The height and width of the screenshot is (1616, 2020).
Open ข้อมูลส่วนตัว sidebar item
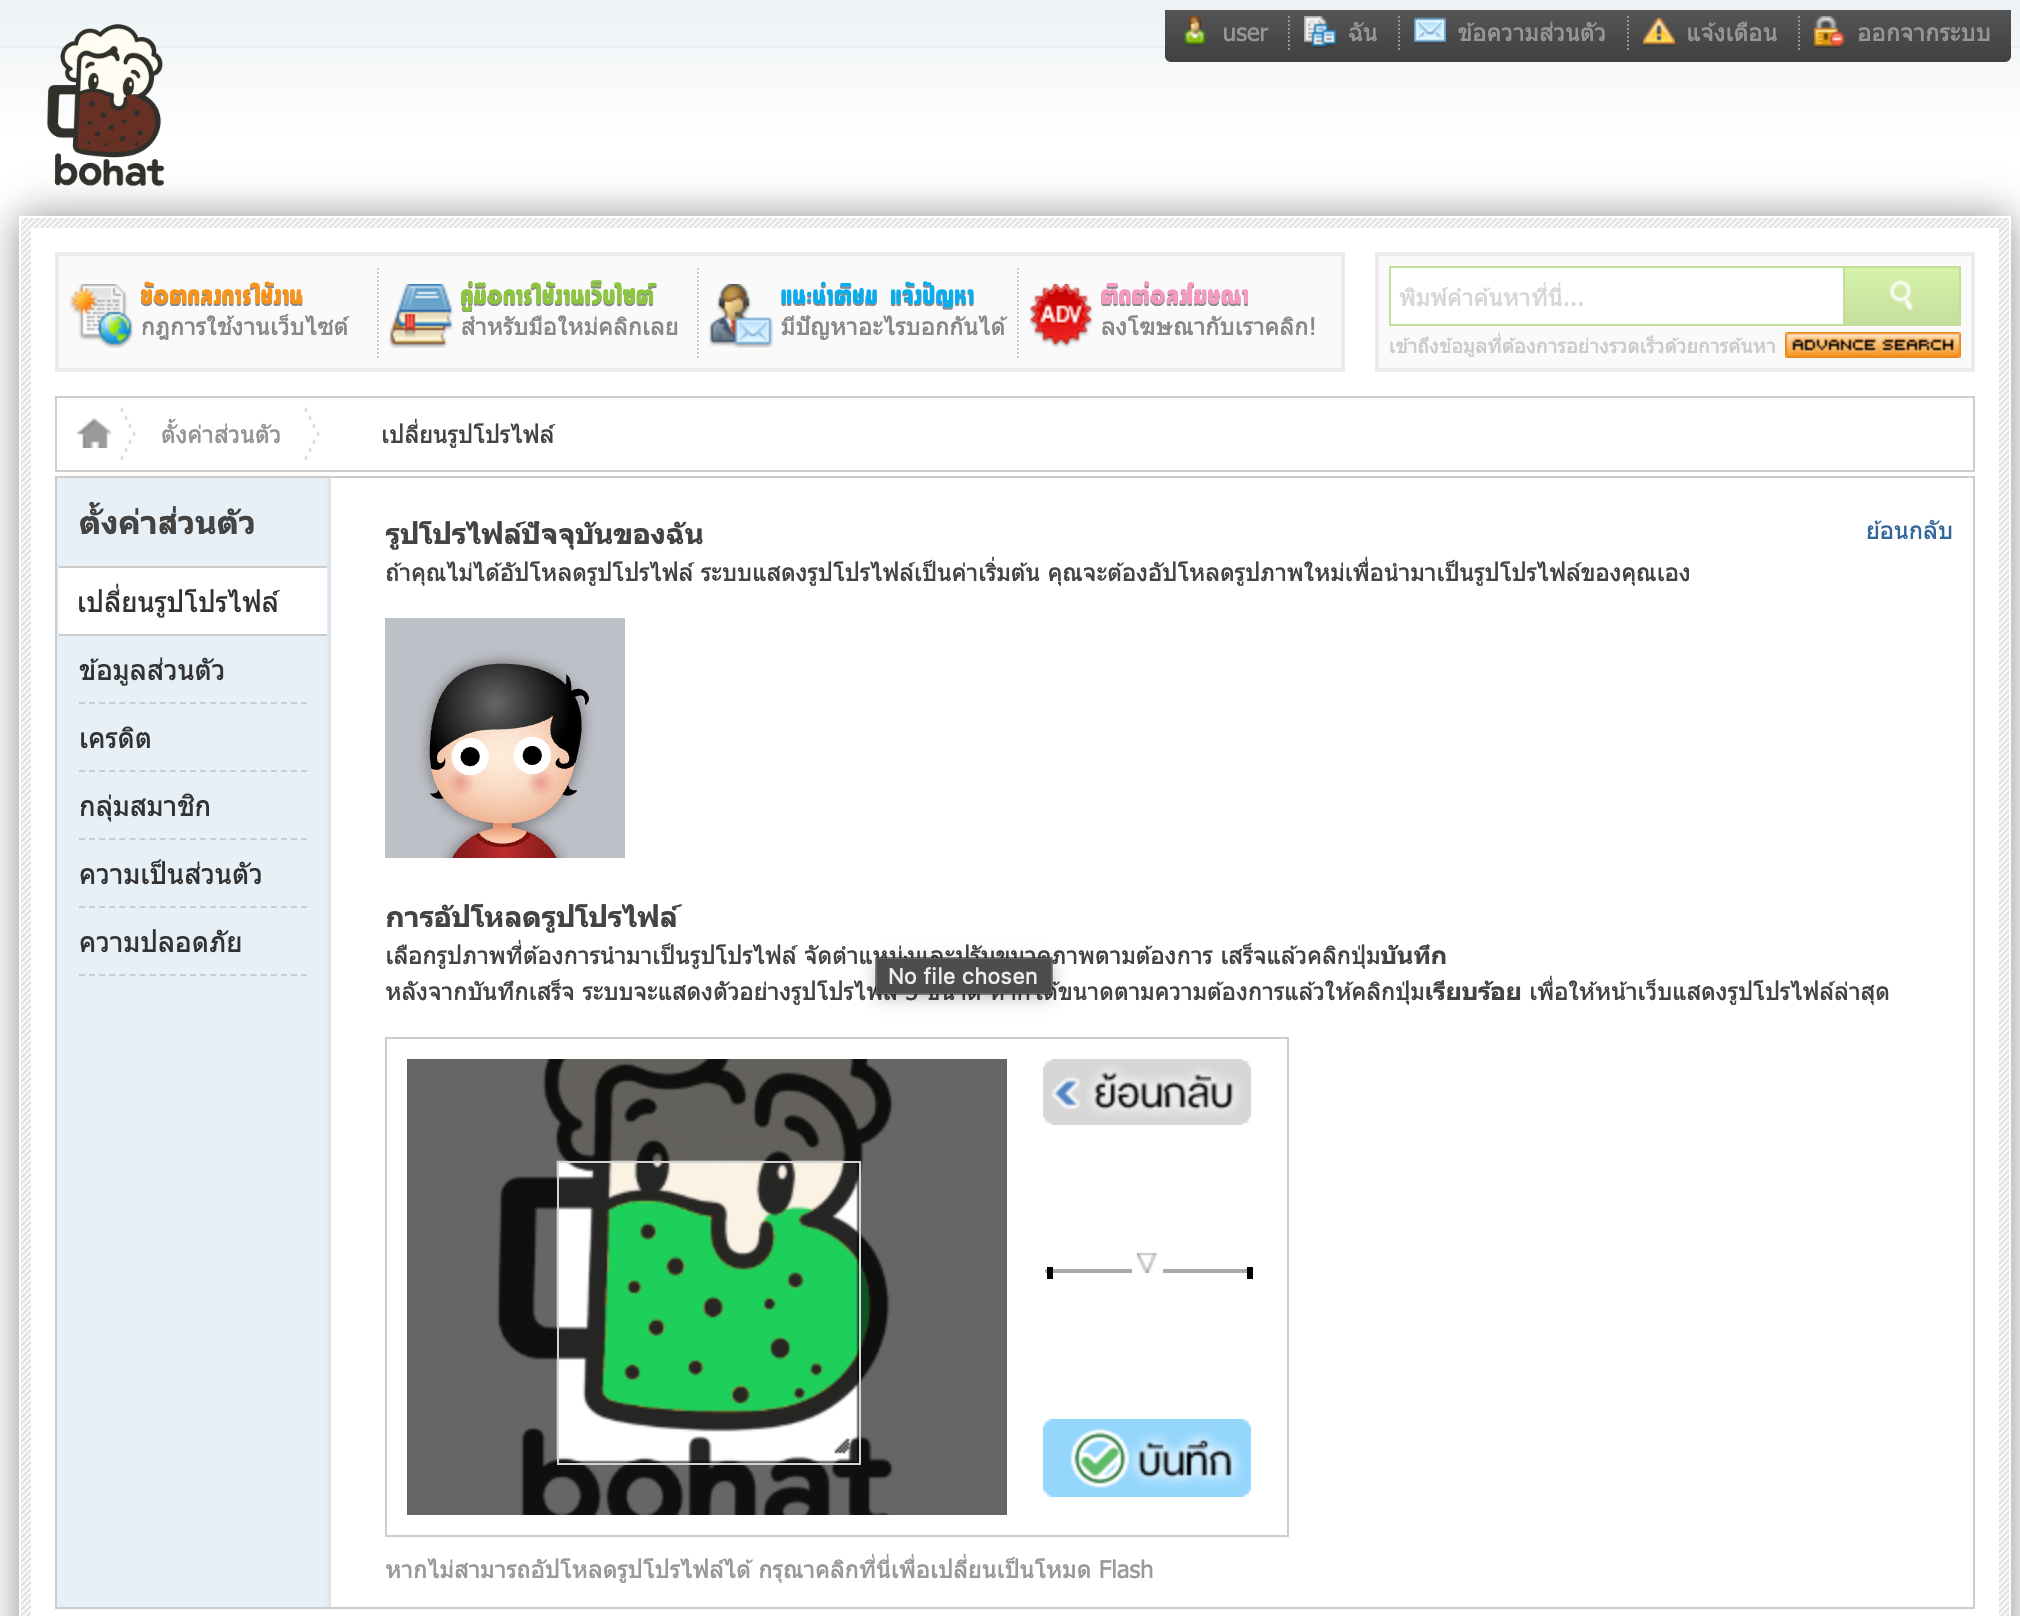[152, 670]
